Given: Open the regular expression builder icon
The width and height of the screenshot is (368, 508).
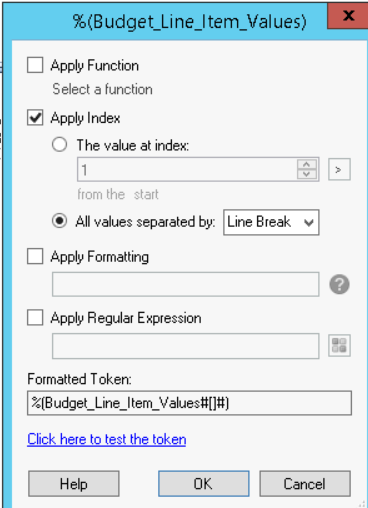Looking at the screenshot, I should pyautogui.click(x=339, y=345).
